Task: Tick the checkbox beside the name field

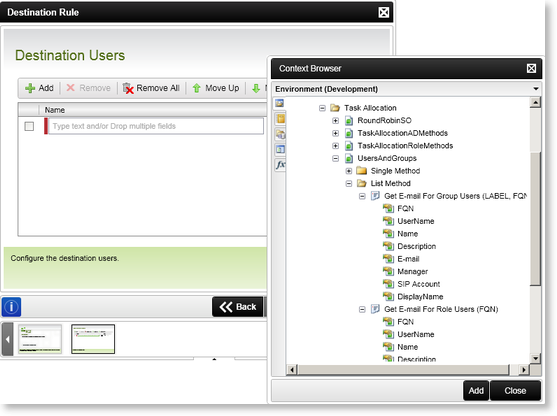Action: click(29, 126)
